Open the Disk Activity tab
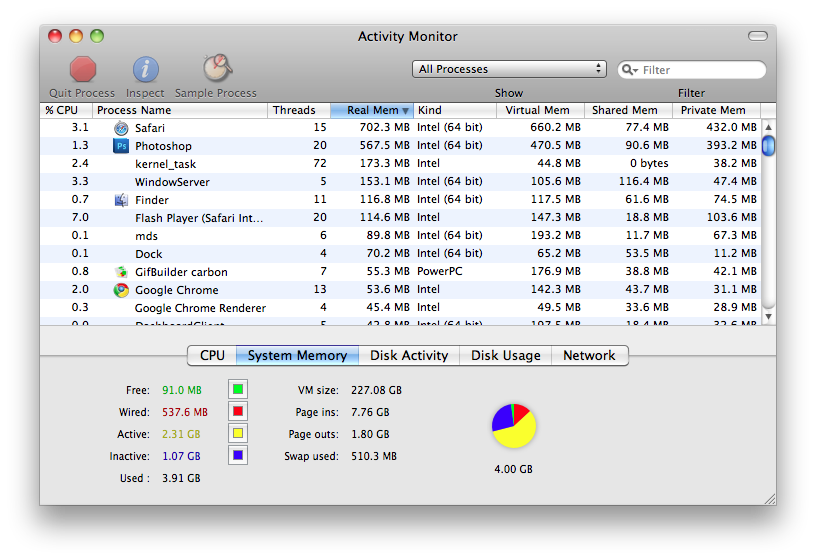 click(409, 355)
